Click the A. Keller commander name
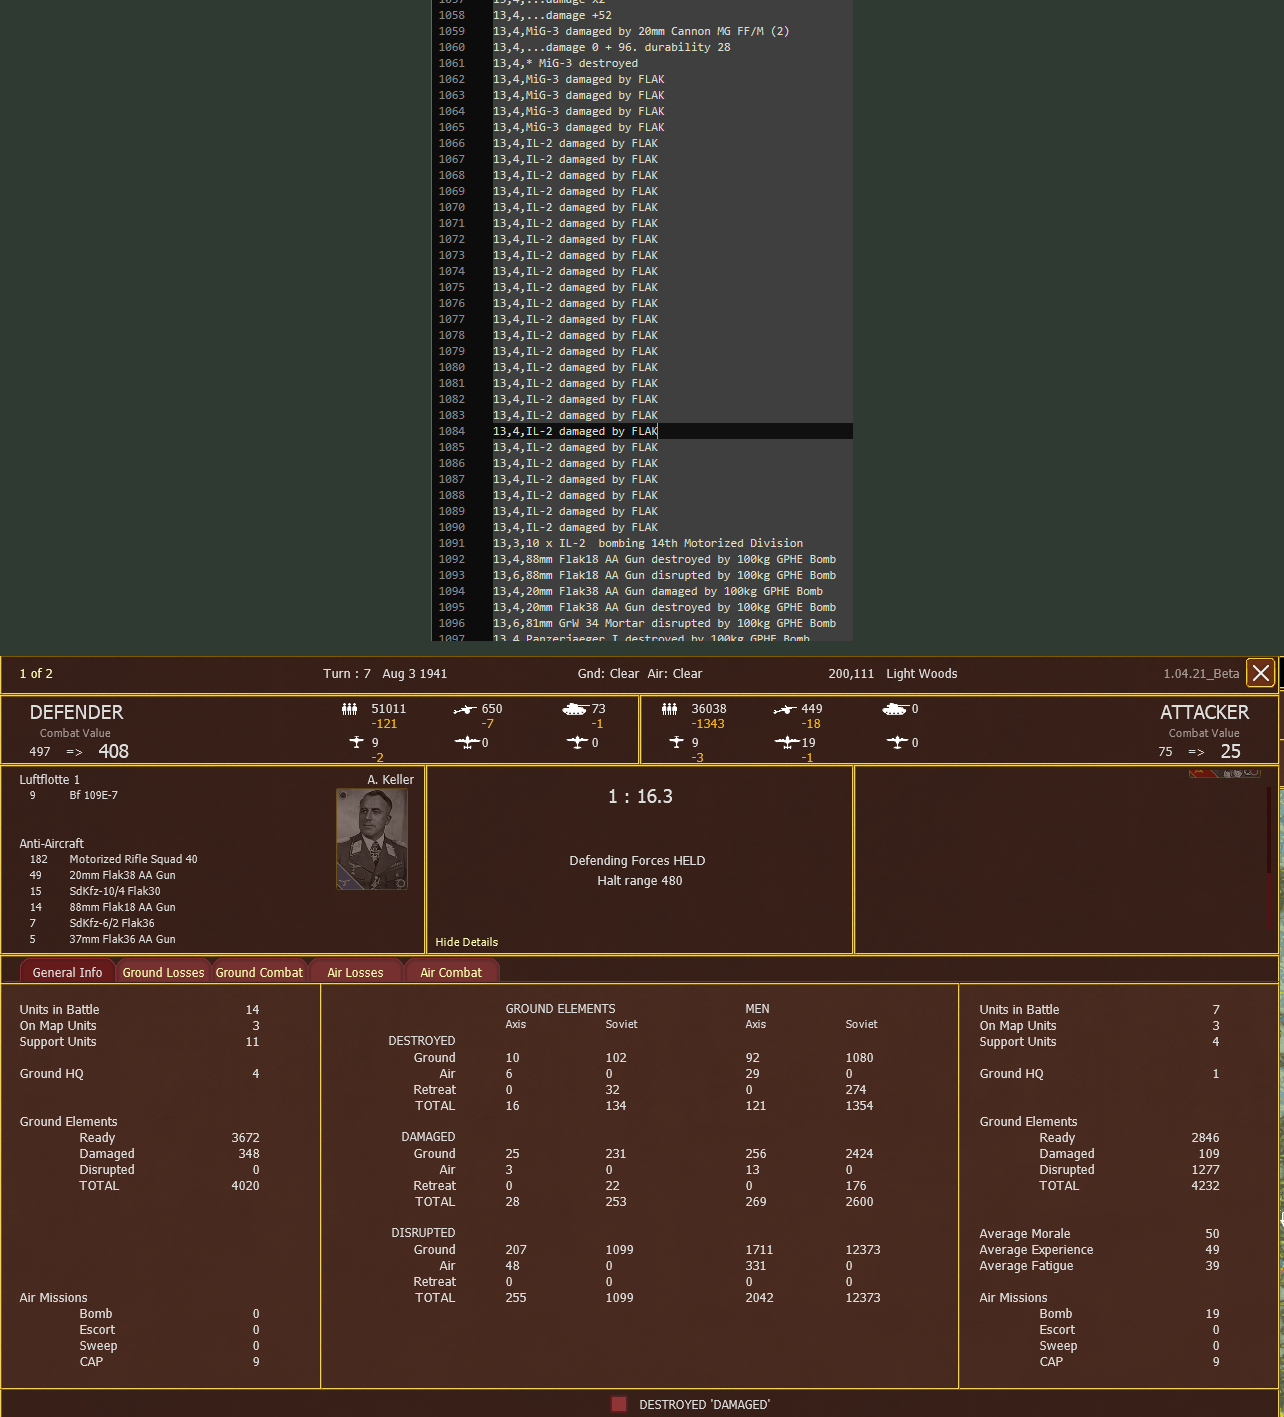This screenshot has width=1284, height=1417. (x=390, y=779)
